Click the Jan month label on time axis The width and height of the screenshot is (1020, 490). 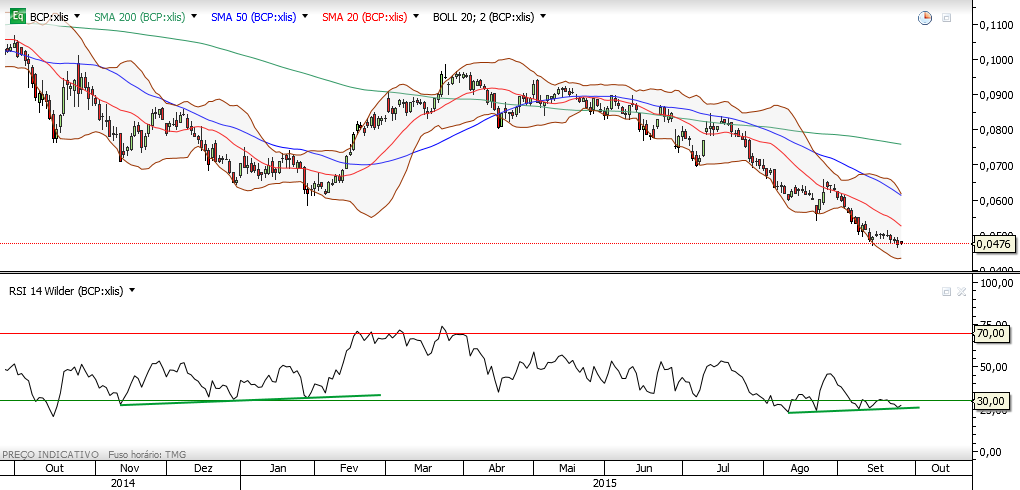click(x=279, y=469)
